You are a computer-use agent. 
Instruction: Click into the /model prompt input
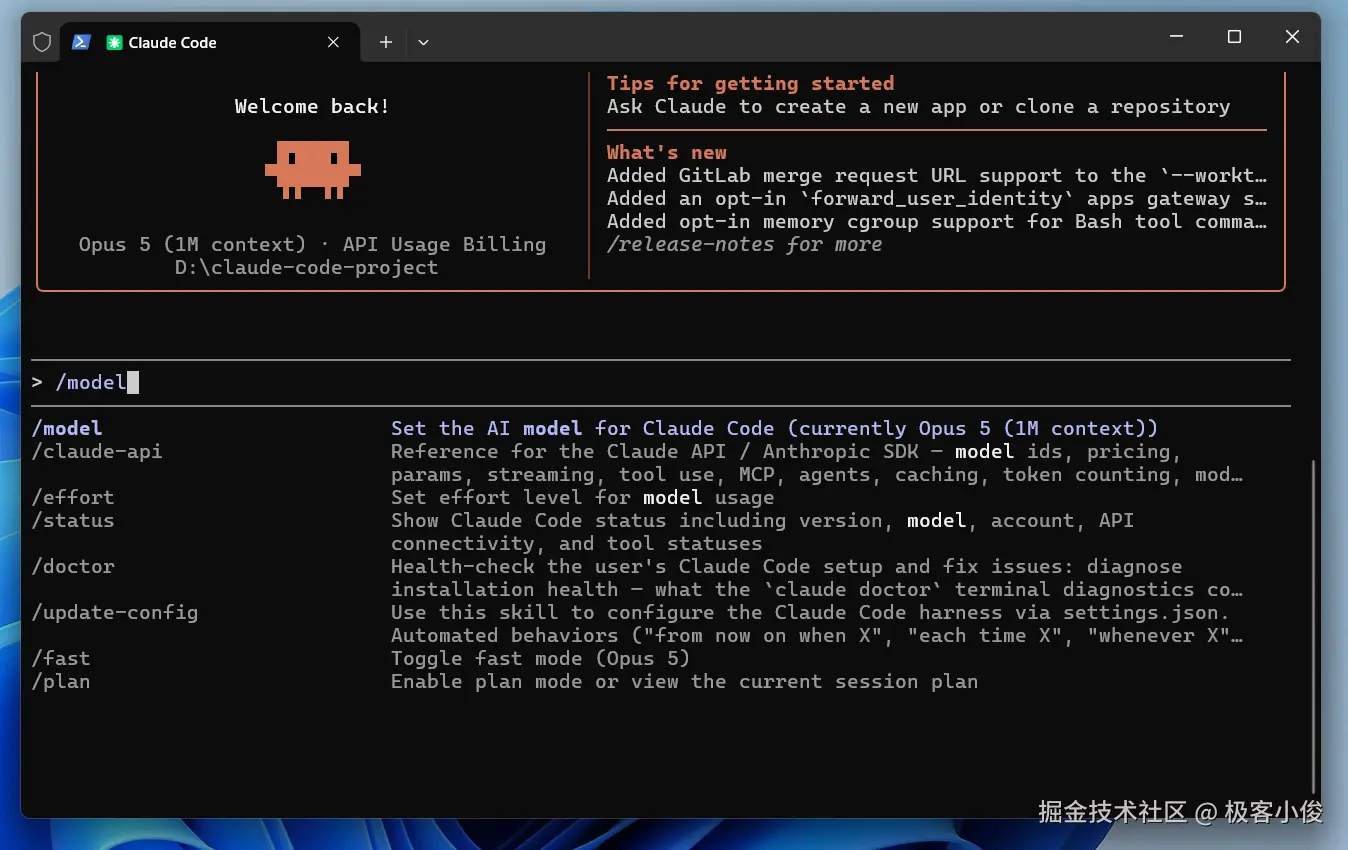coord(660,382)
